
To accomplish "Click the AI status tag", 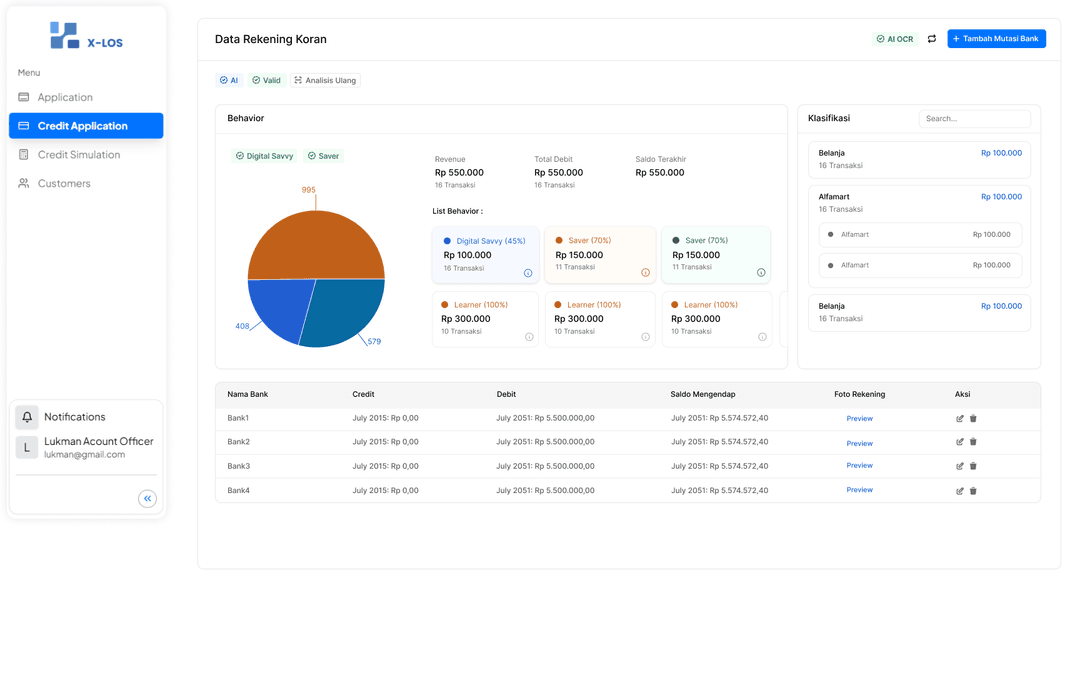I will [x=229, y=81].
